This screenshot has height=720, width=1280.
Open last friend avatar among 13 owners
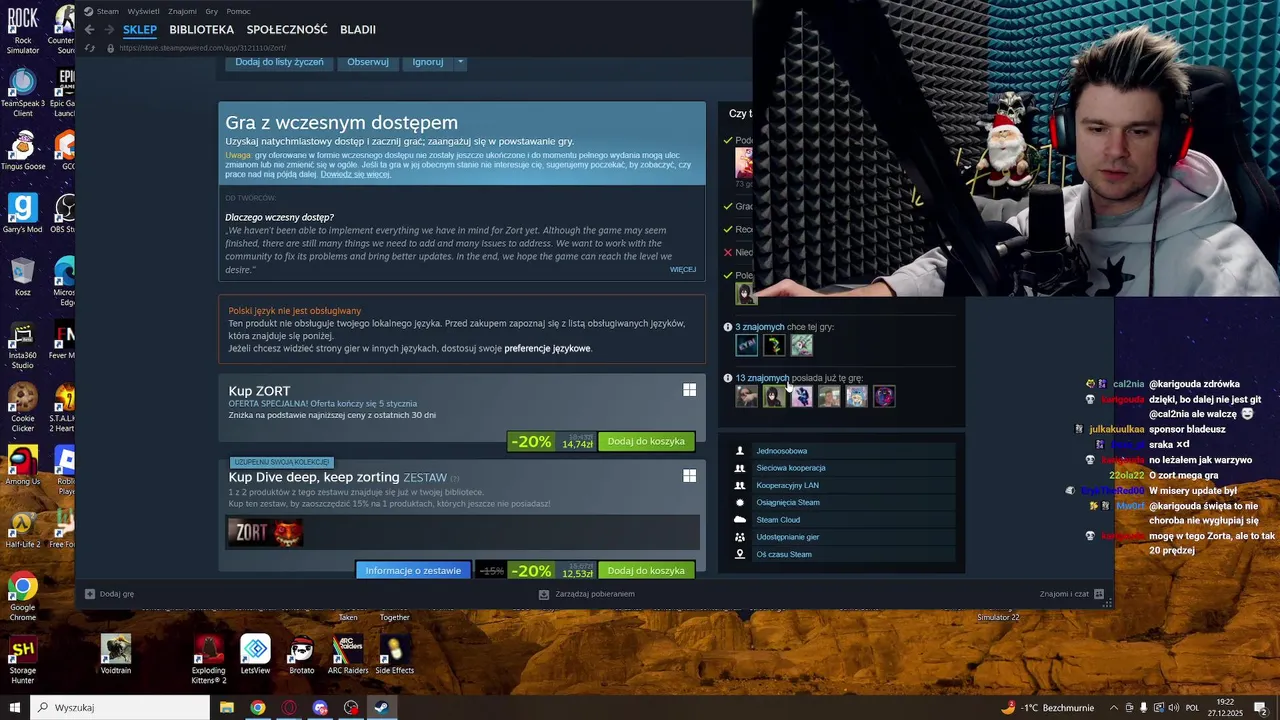click(x=884, y=396)
